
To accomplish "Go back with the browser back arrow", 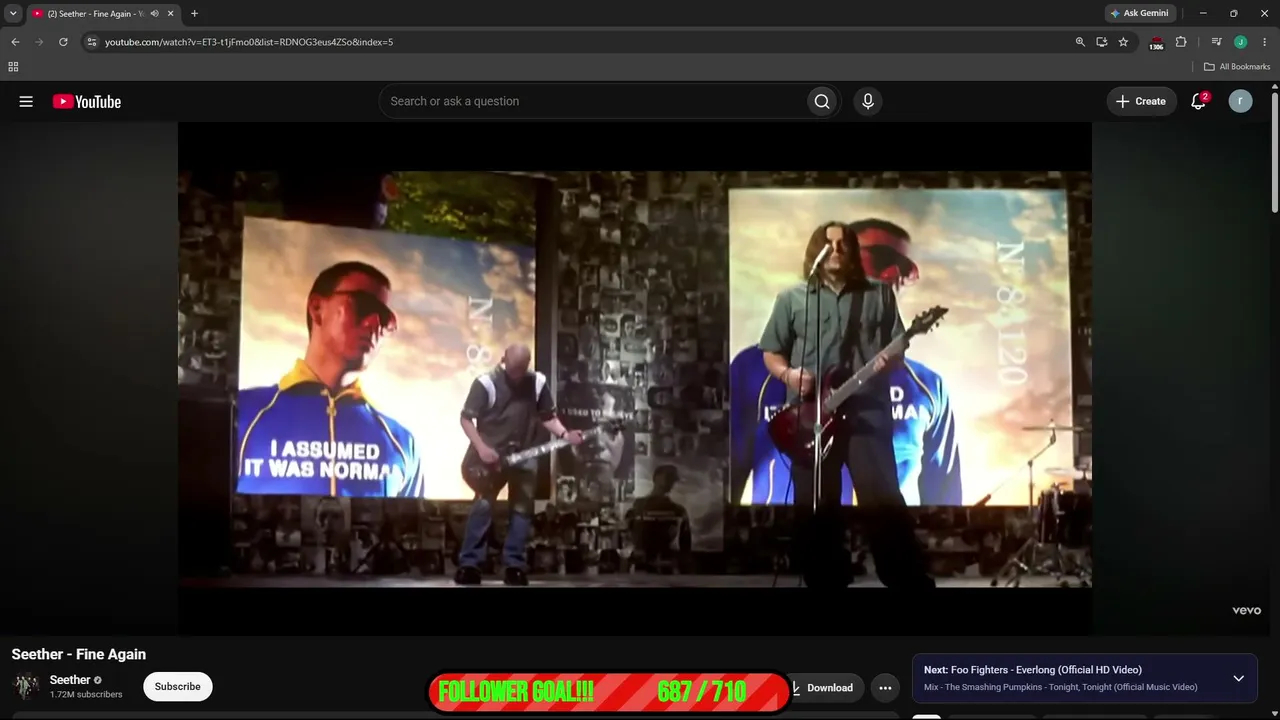I will 15,42.
